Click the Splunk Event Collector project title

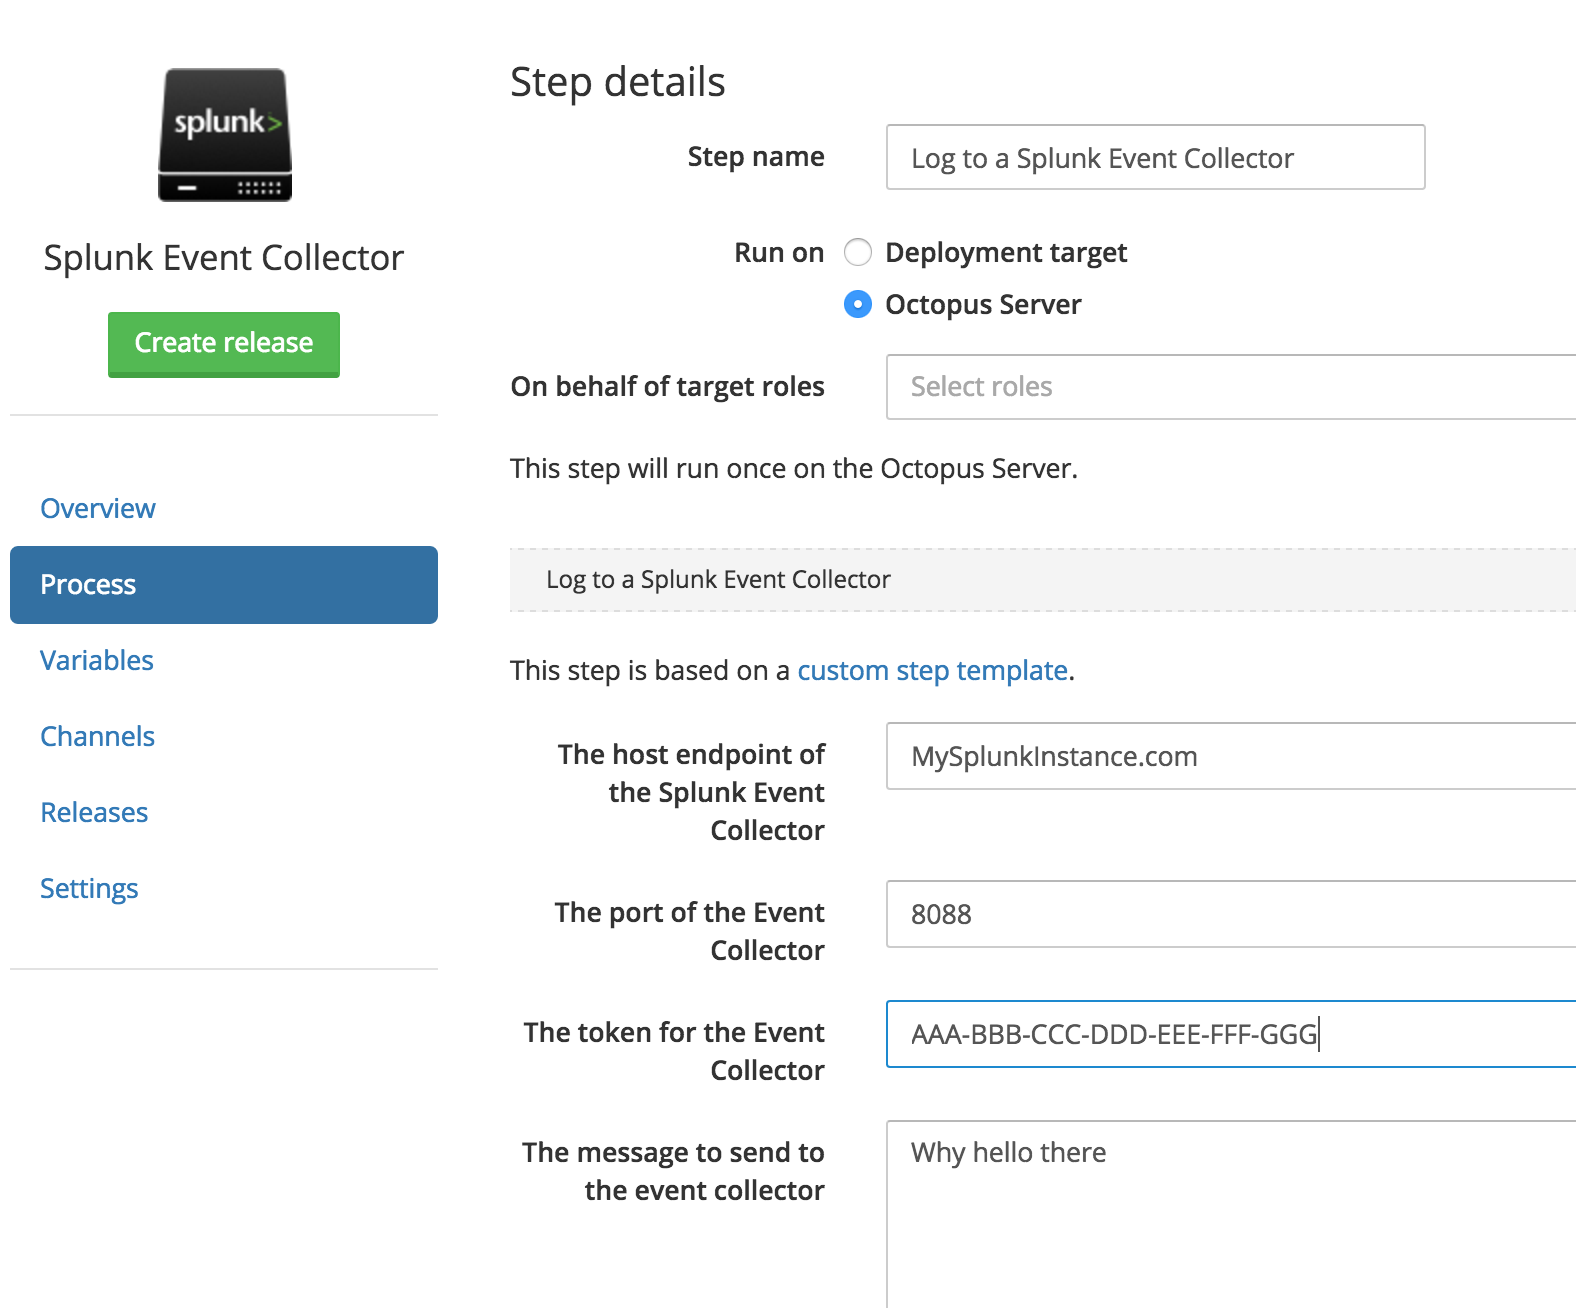tap(224, 258)
